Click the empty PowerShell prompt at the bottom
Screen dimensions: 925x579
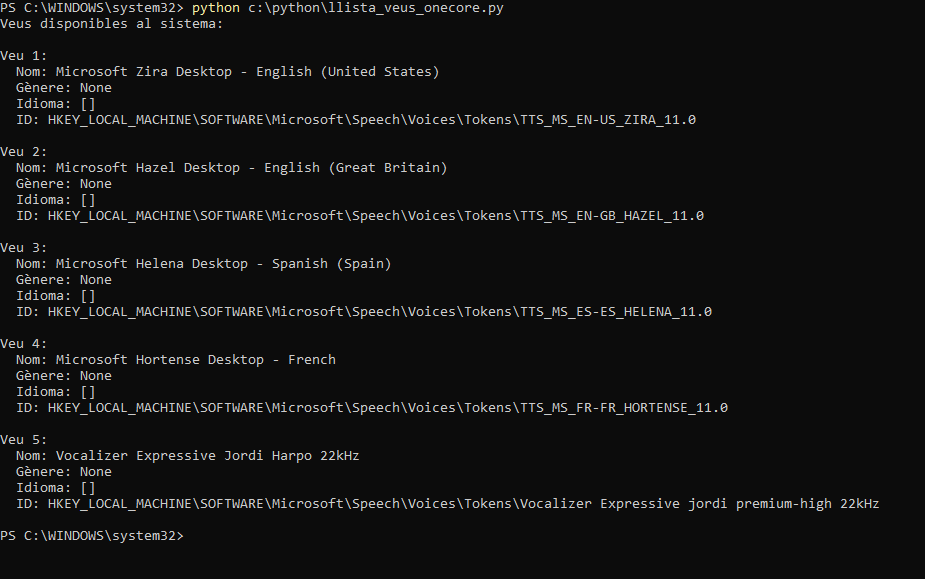(92, 536)
